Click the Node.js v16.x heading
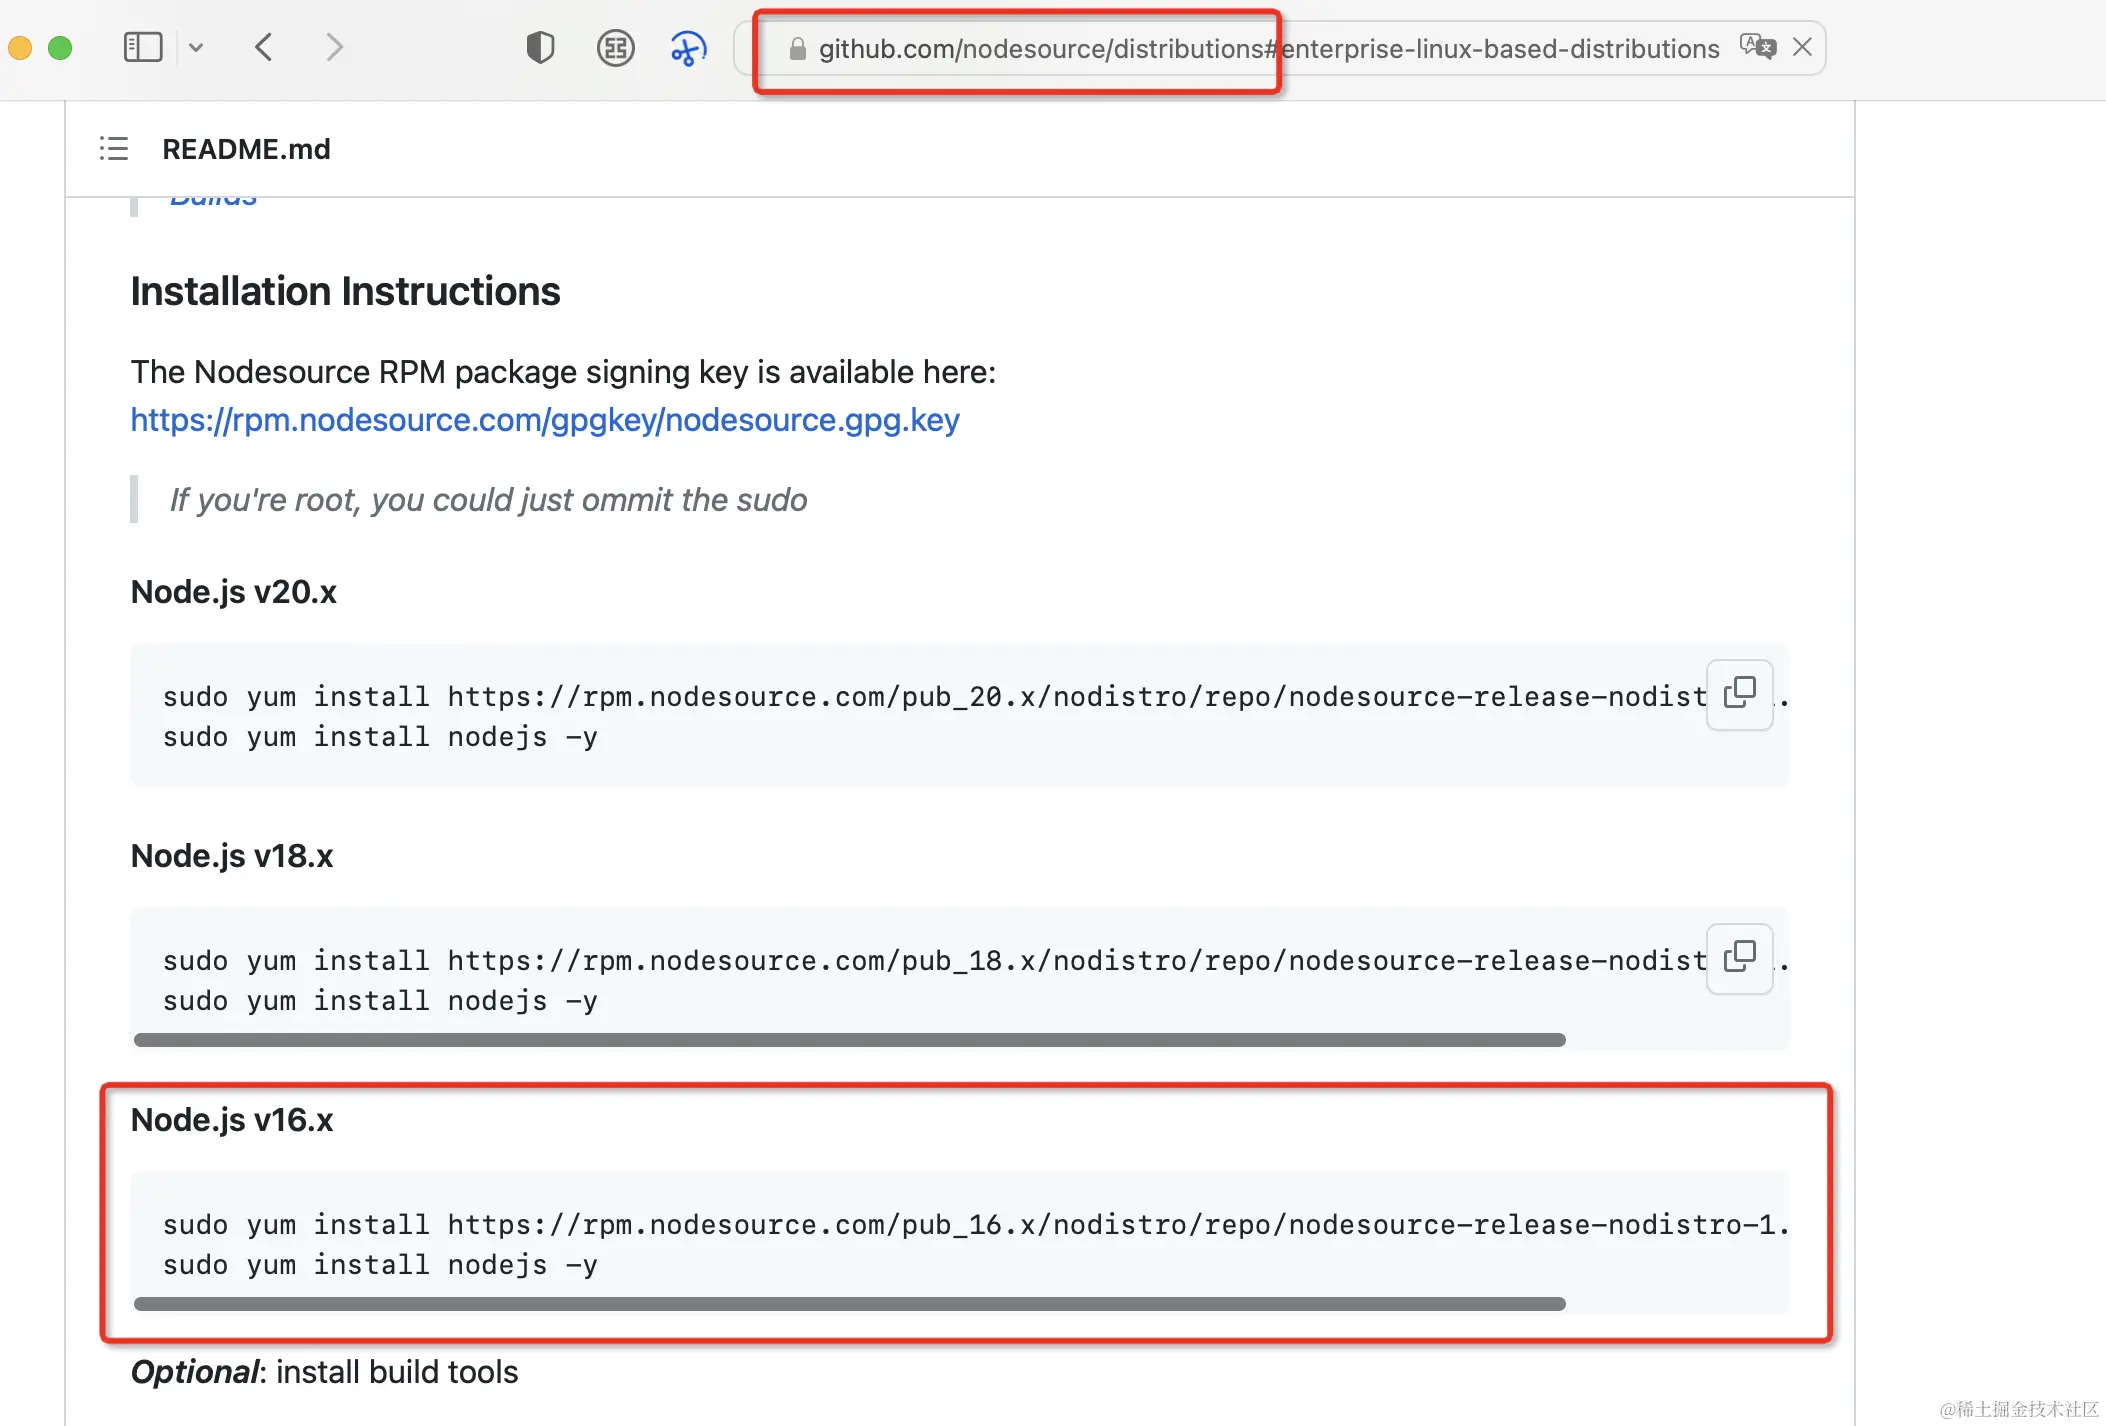Viewport: 2106px width, 1426px height. point(232,1119)
